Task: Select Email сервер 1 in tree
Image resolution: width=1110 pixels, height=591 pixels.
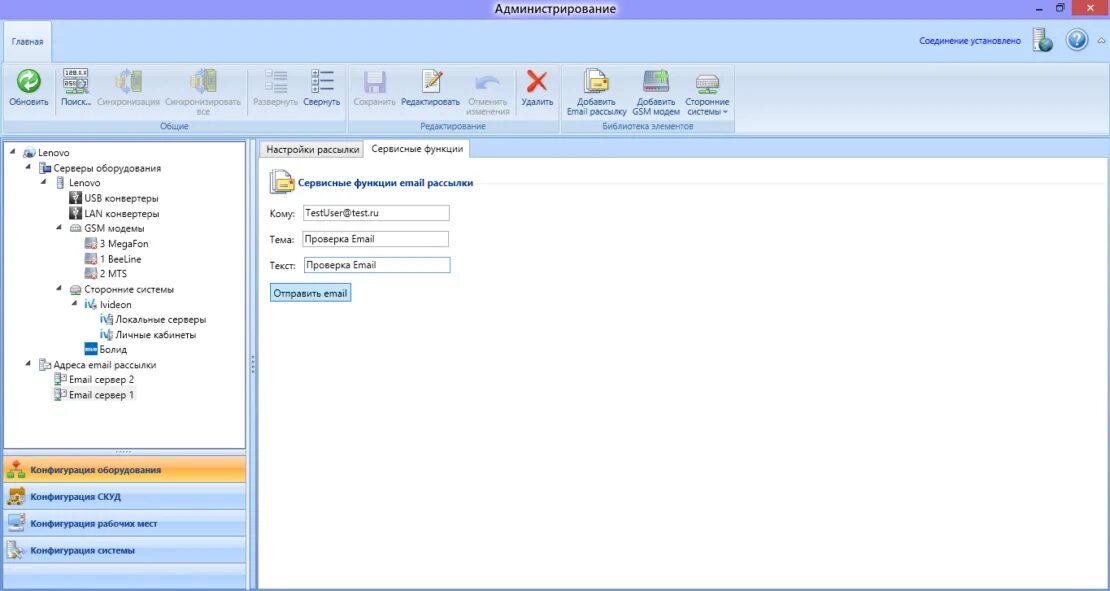Action: click(x=101, y=395)
